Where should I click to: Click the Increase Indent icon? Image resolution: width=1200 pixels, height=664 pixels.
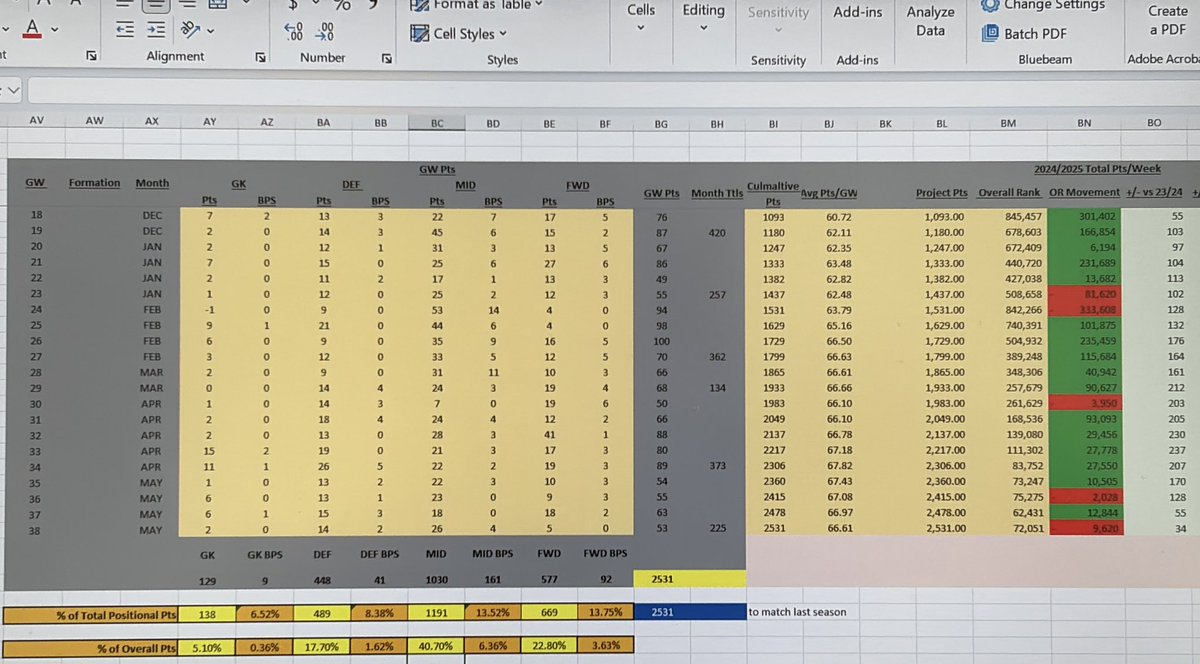155,31
